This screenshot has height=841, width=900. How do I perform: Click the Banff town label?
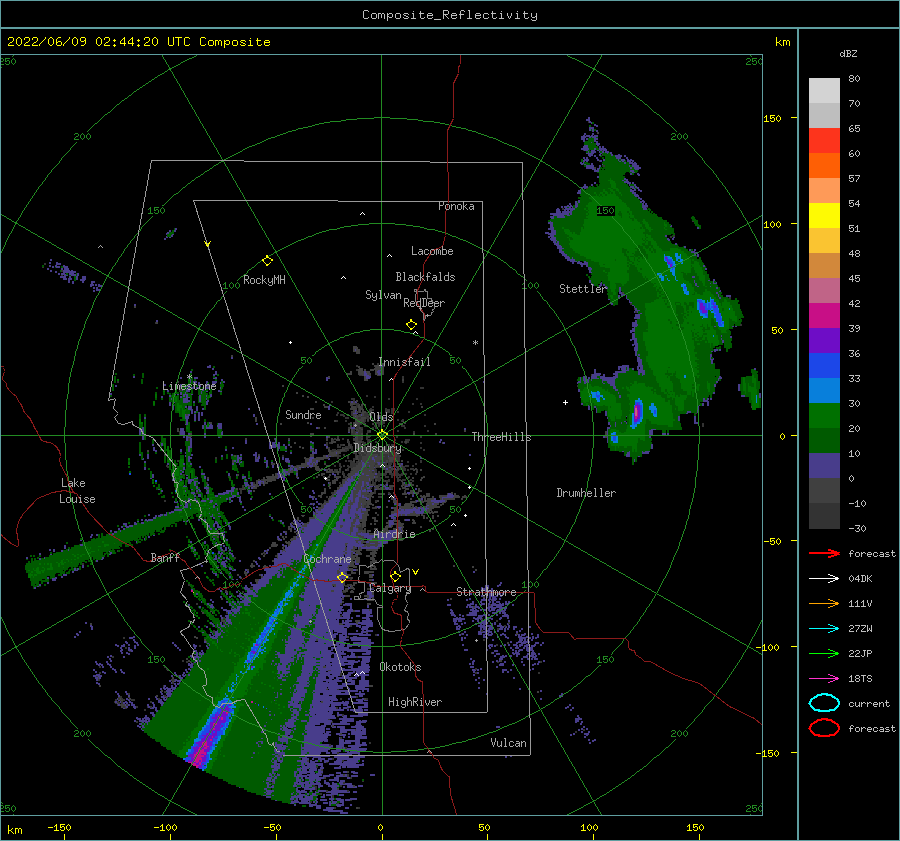pyautogui.click(x=165, y=557)
